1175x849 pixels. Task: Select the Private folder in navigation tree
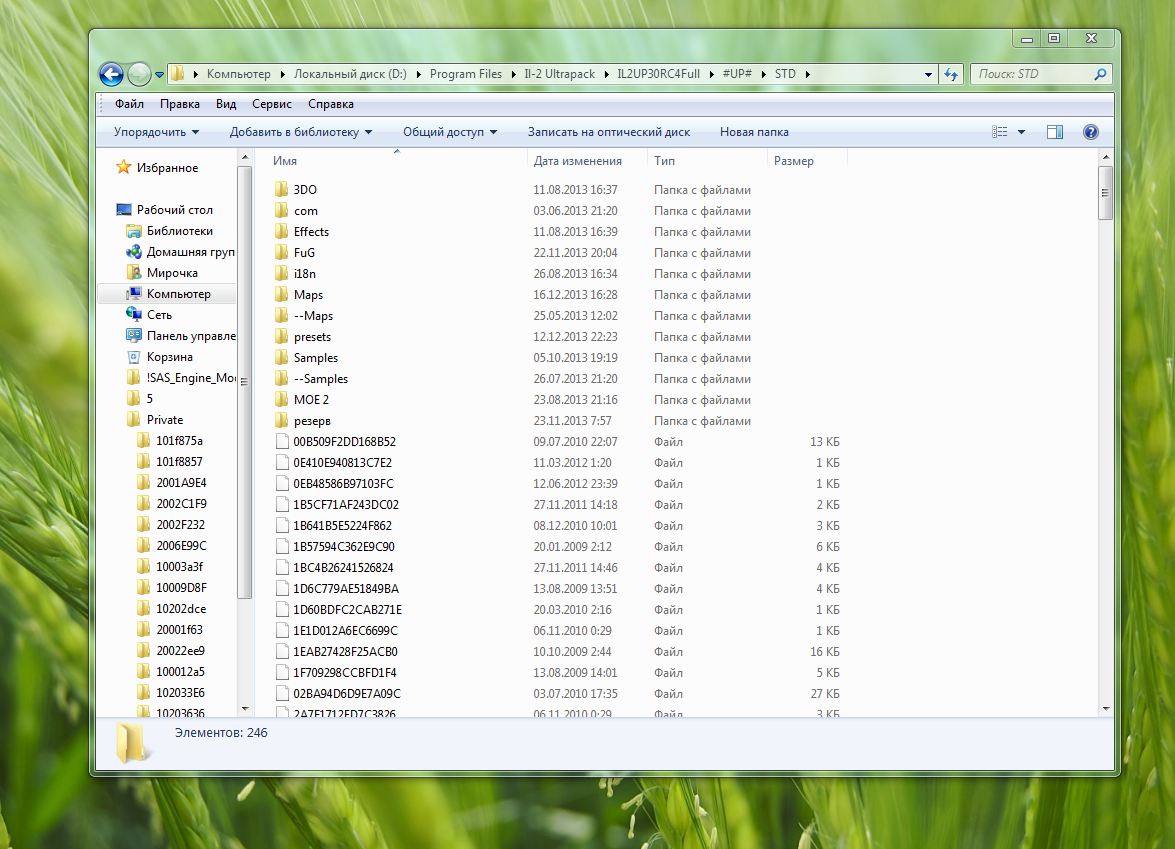pos(165,420)
